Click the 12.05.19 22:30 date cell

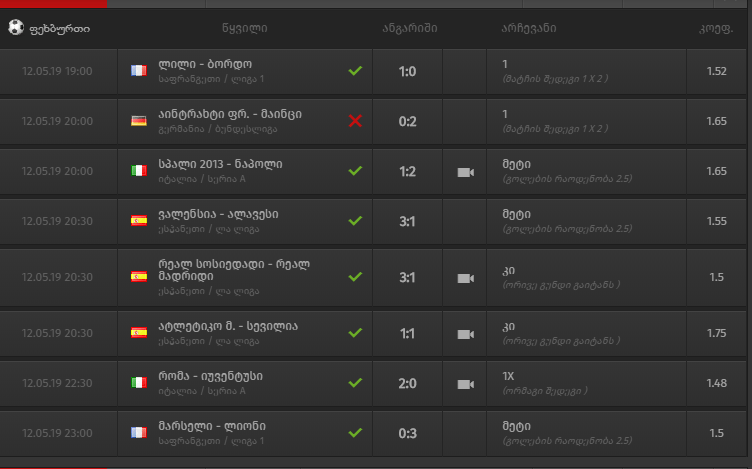(57, 383)
